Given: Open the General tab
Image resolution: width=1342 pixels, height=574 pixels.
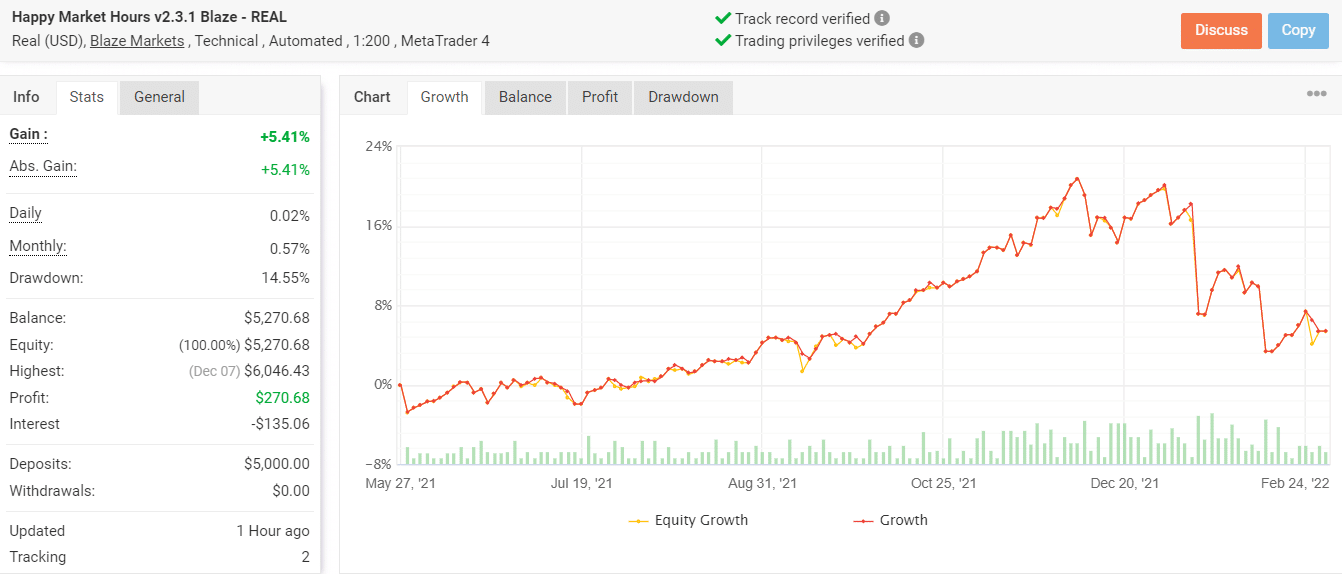Looking at the screenshot, I should 159,97.
